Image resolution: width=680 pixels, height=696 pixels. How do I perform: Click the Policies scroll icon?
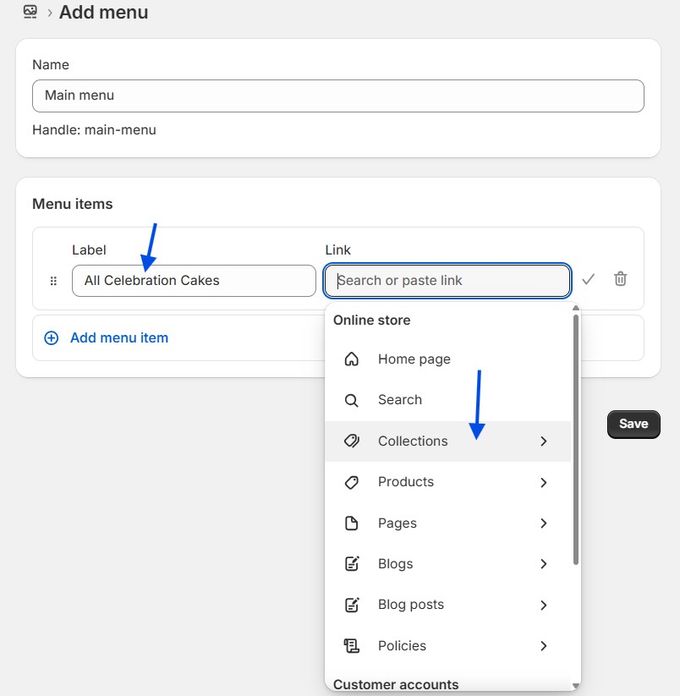point(352,645)
